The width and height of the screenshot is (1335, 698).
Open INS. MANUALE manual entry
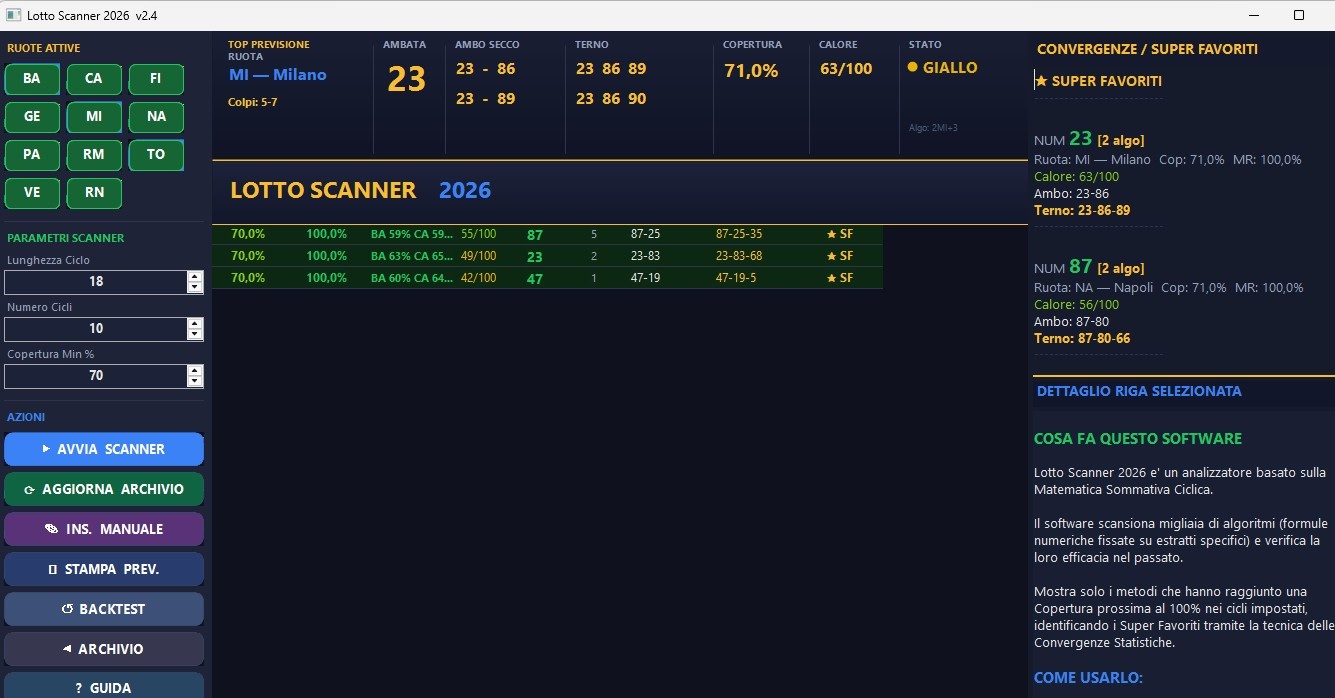(x=104, y=529)
